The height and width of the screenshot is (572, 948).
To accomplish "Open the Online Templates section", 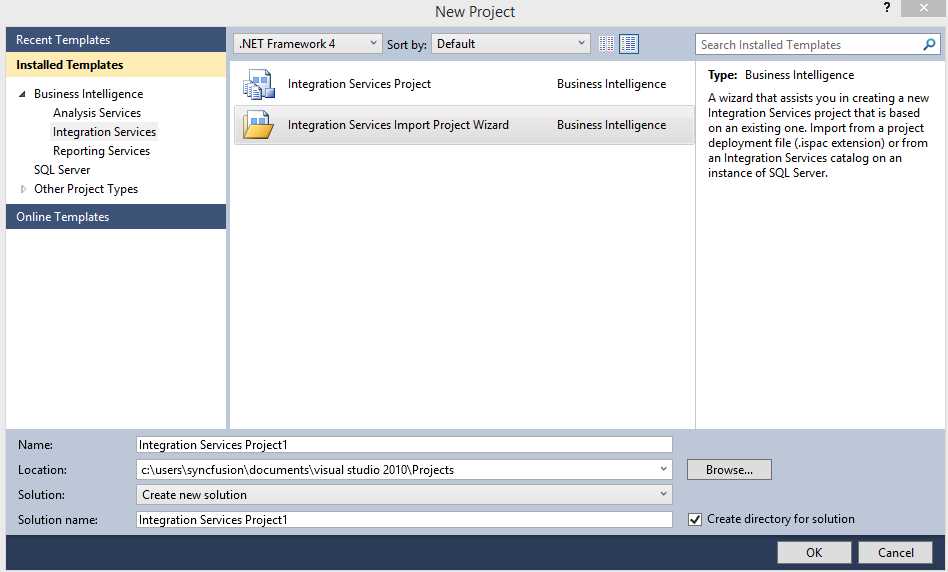I will point(116,216).
